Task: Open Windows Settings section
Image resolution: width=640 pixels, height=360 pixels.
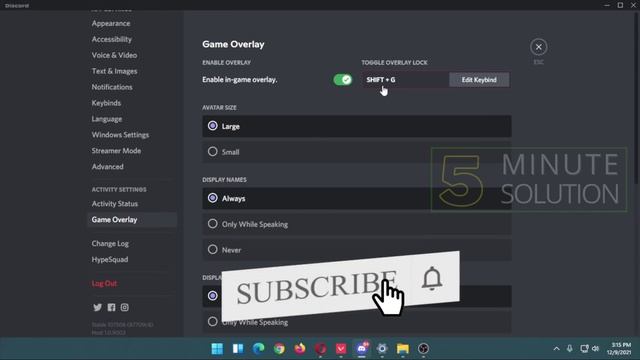Action: [x=120, y=135]
